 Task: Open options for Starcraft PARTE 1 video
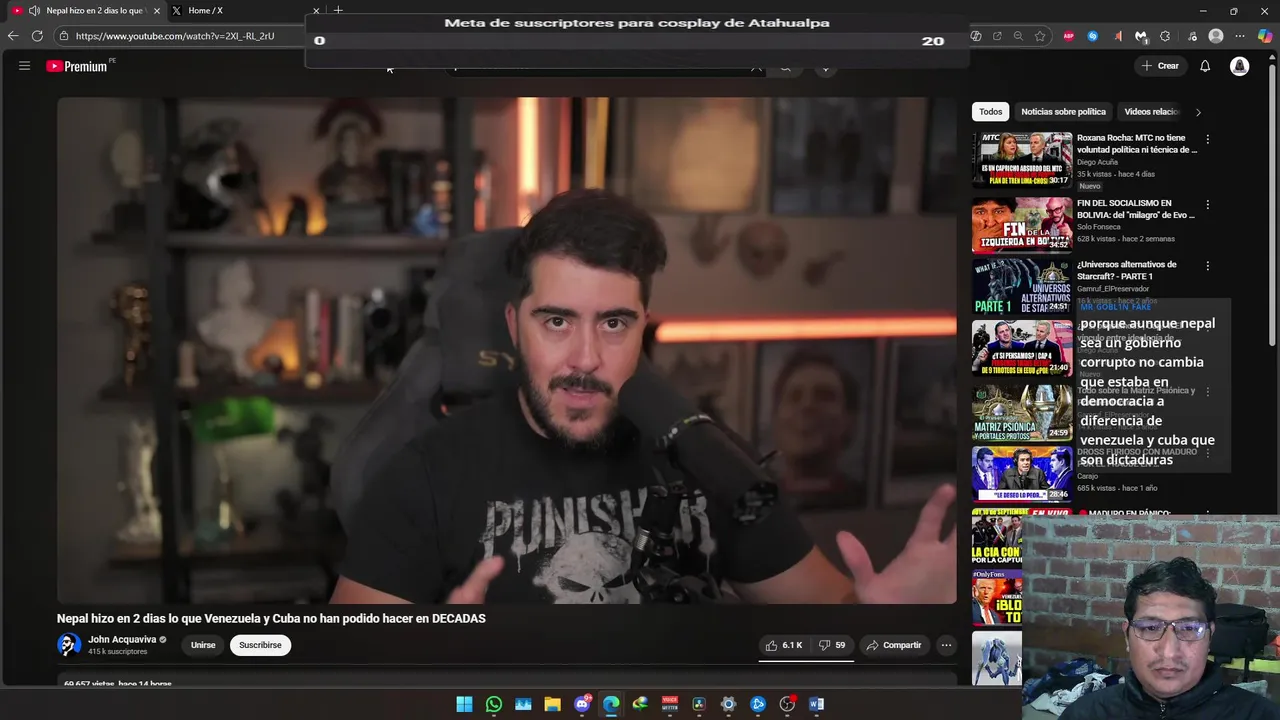point(1207,266)
